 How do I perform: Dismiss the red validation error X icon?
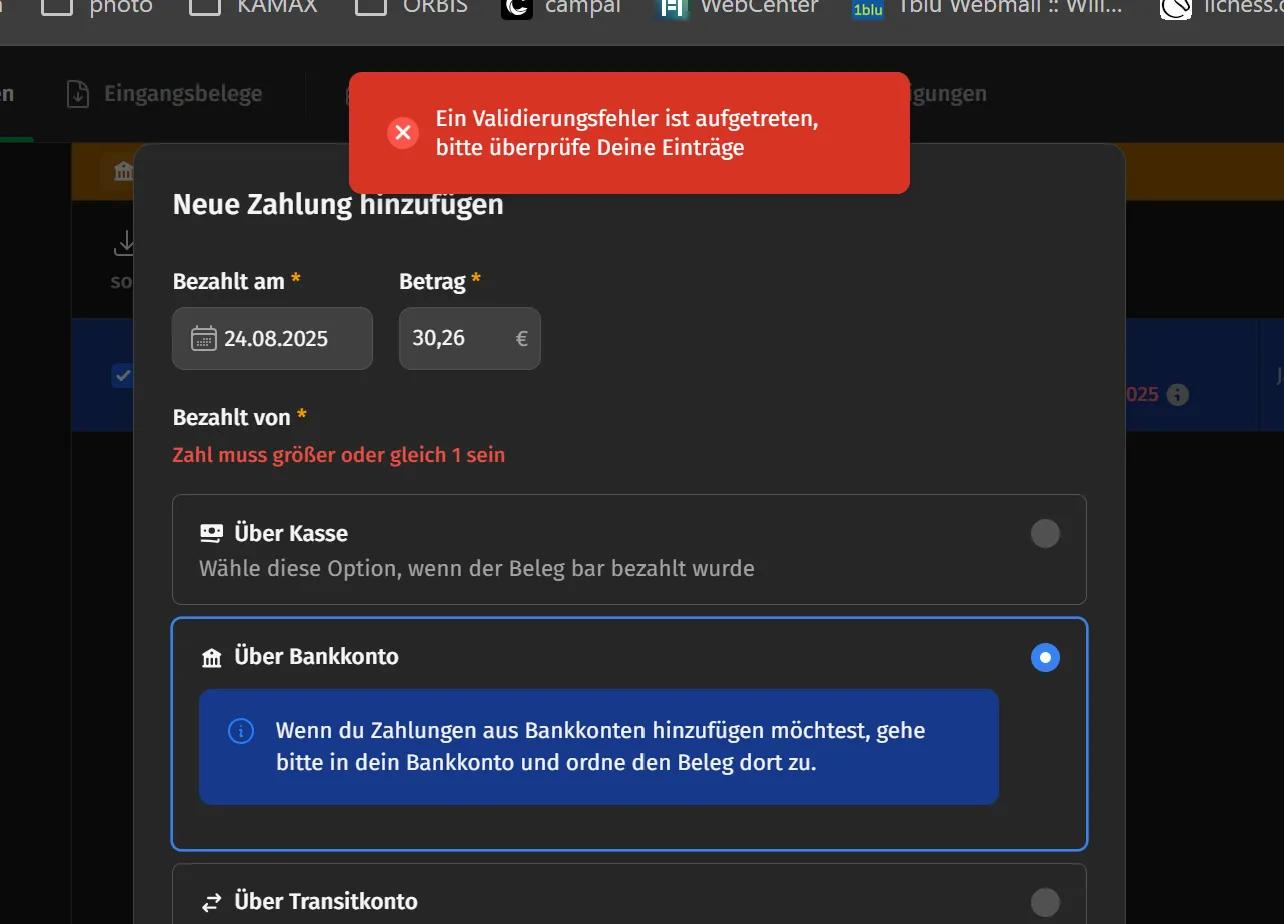click(403, 133)
